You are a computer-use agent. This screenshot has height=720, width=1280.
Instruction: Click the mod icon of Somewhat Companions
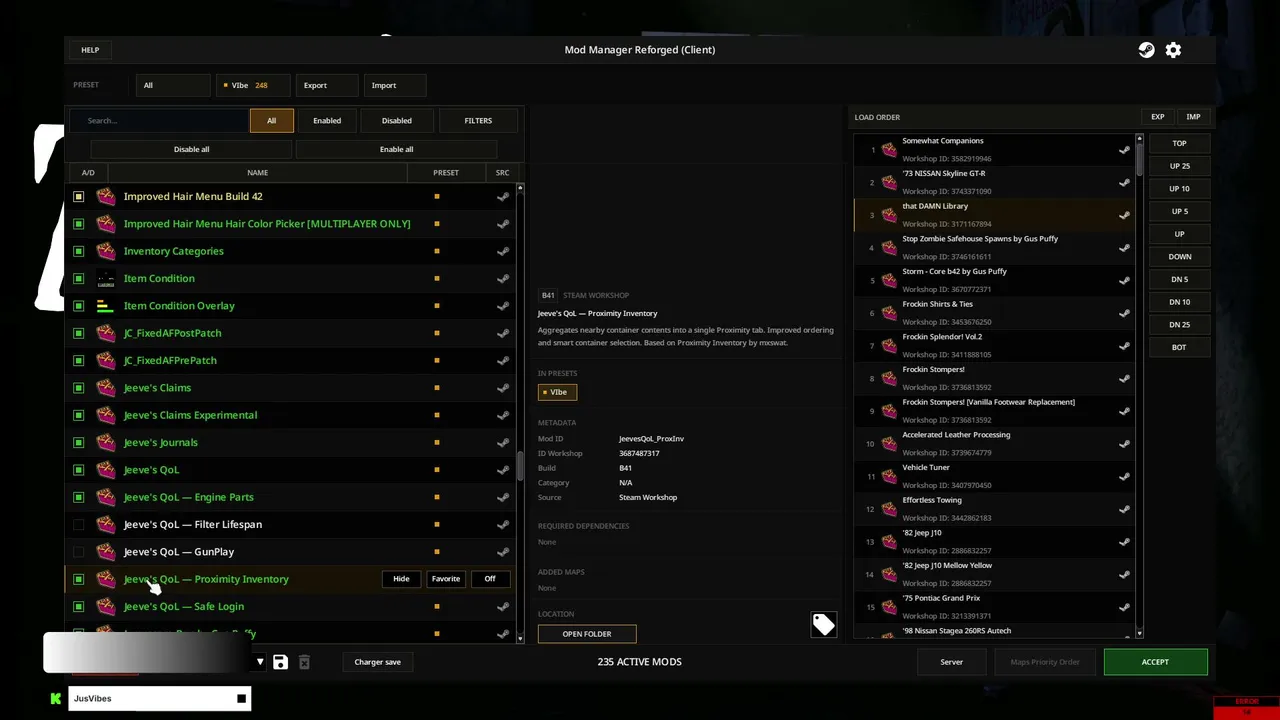889,150
